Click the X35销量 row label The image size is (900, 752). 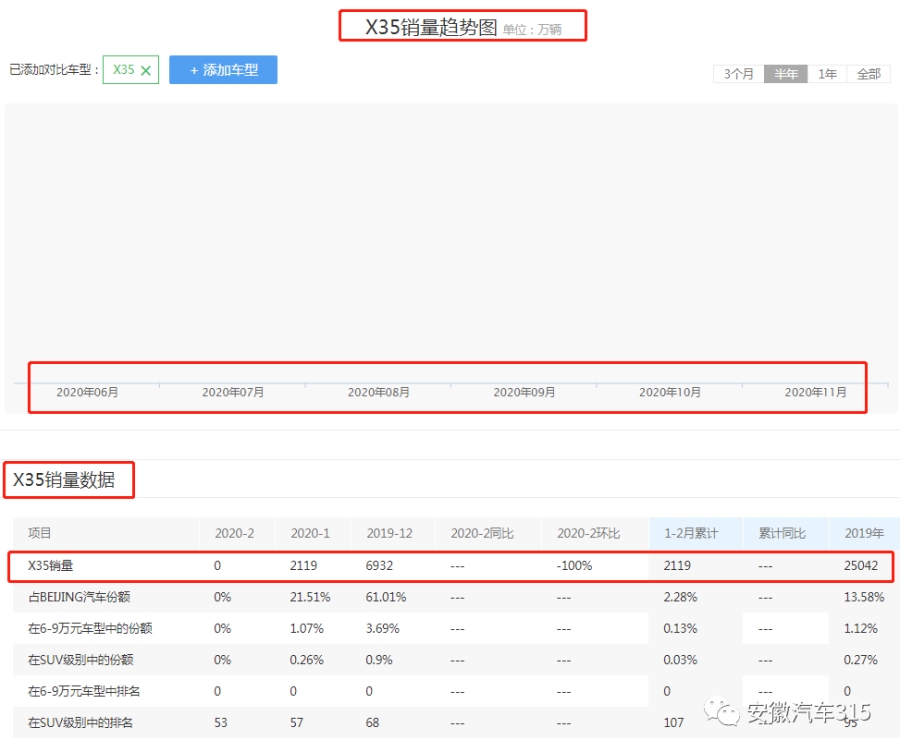[x=50, y=566]
